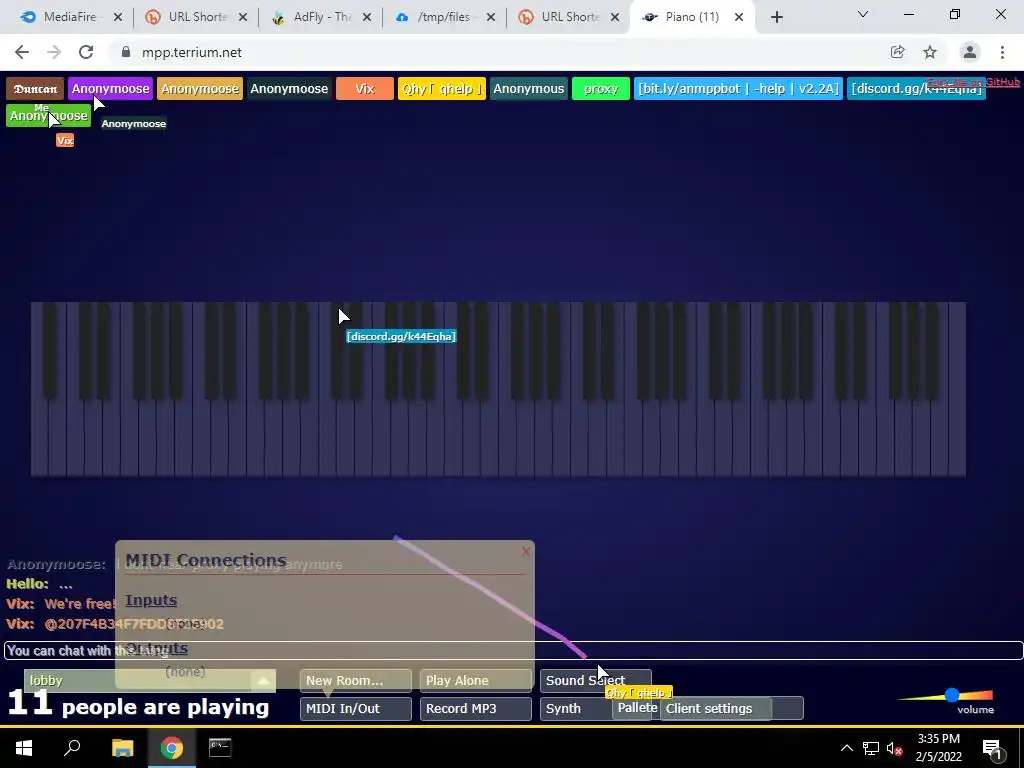Viewport: 1024px width, 768px height.
Task: View site info via the lock icon
Action: (x=126, y=52)
